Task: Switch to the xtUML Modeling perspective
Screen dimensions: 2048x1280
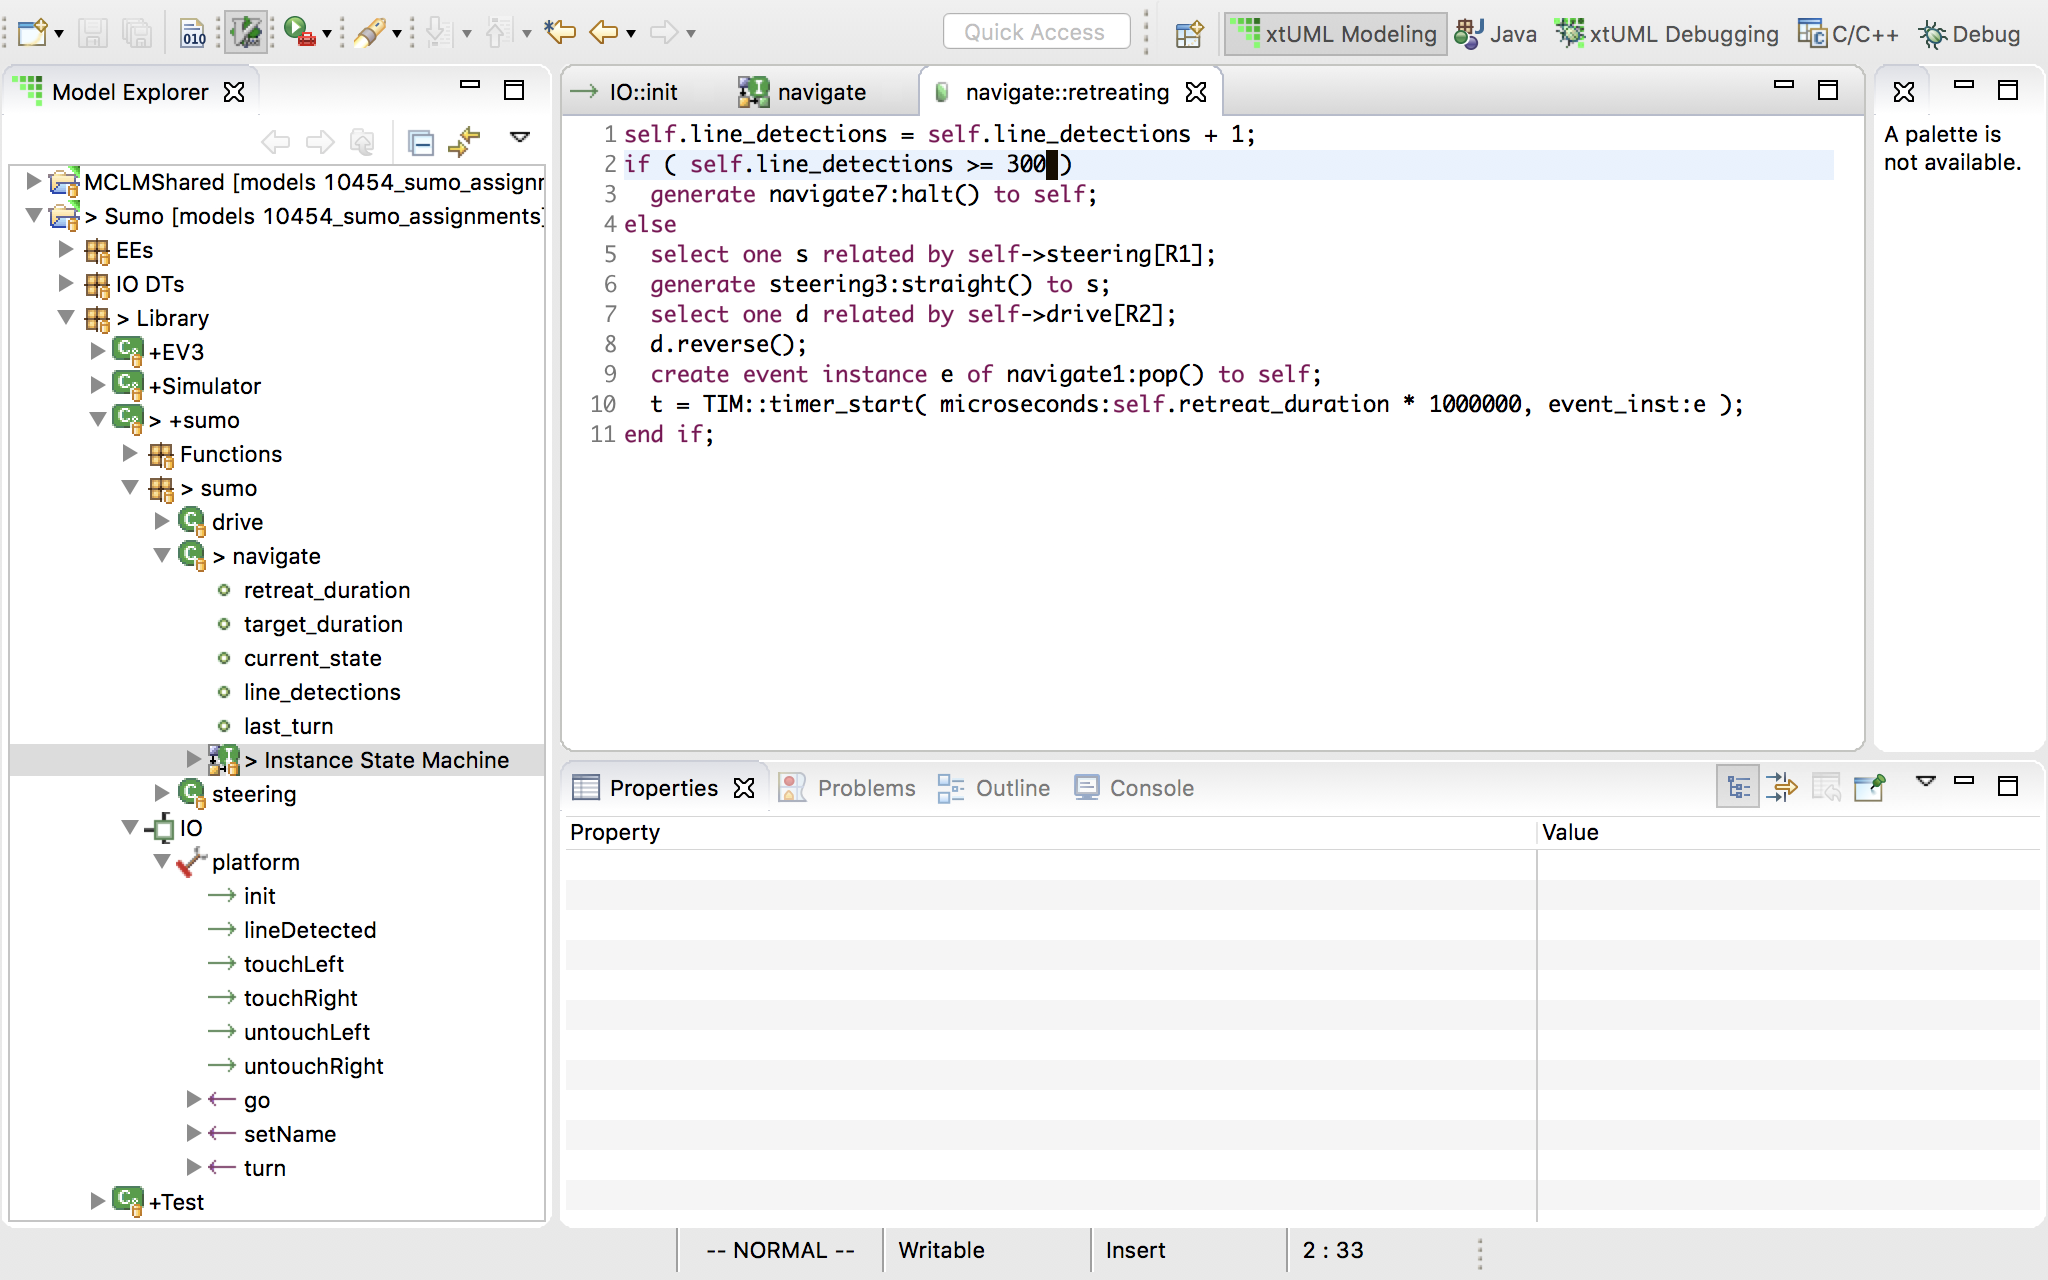Action: pyautogui.click(x=1335, y=34)
